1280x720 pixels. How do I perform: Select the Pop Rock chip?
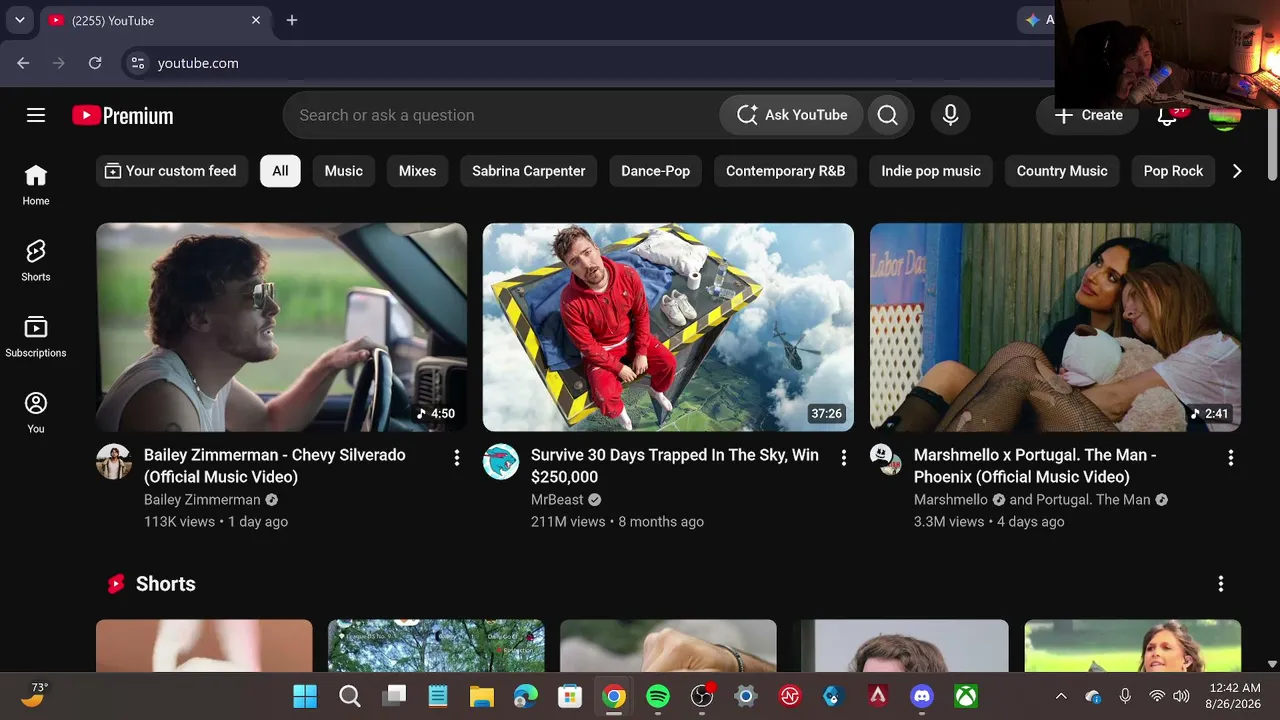[x=1173, y=171]
